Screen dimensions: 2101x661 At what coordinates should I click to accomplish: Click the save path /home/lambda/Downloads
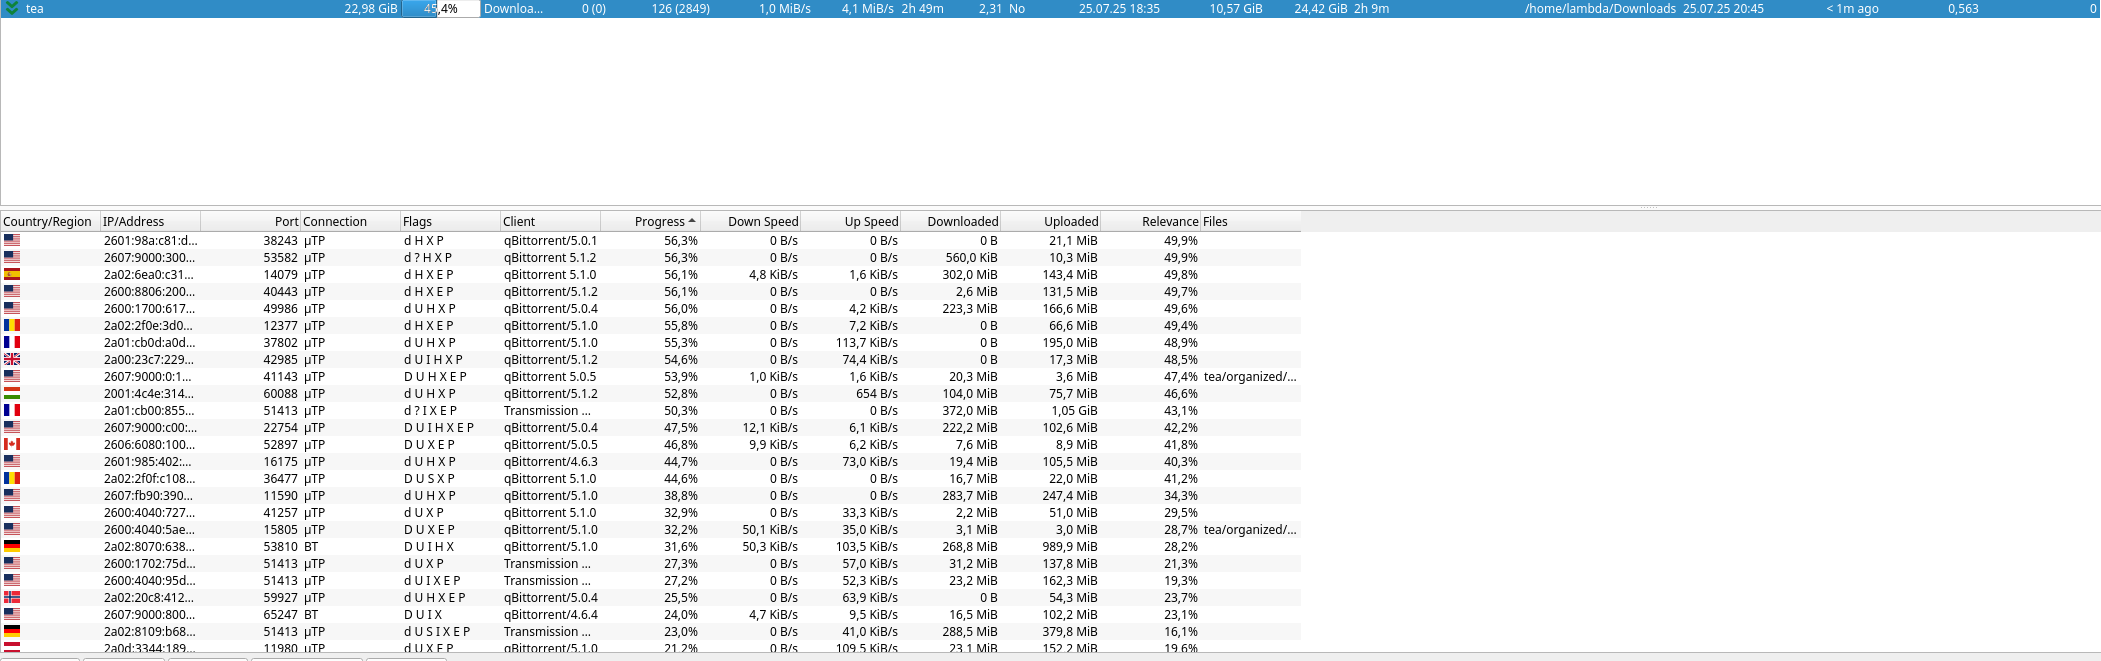[x=1600, y=8]
